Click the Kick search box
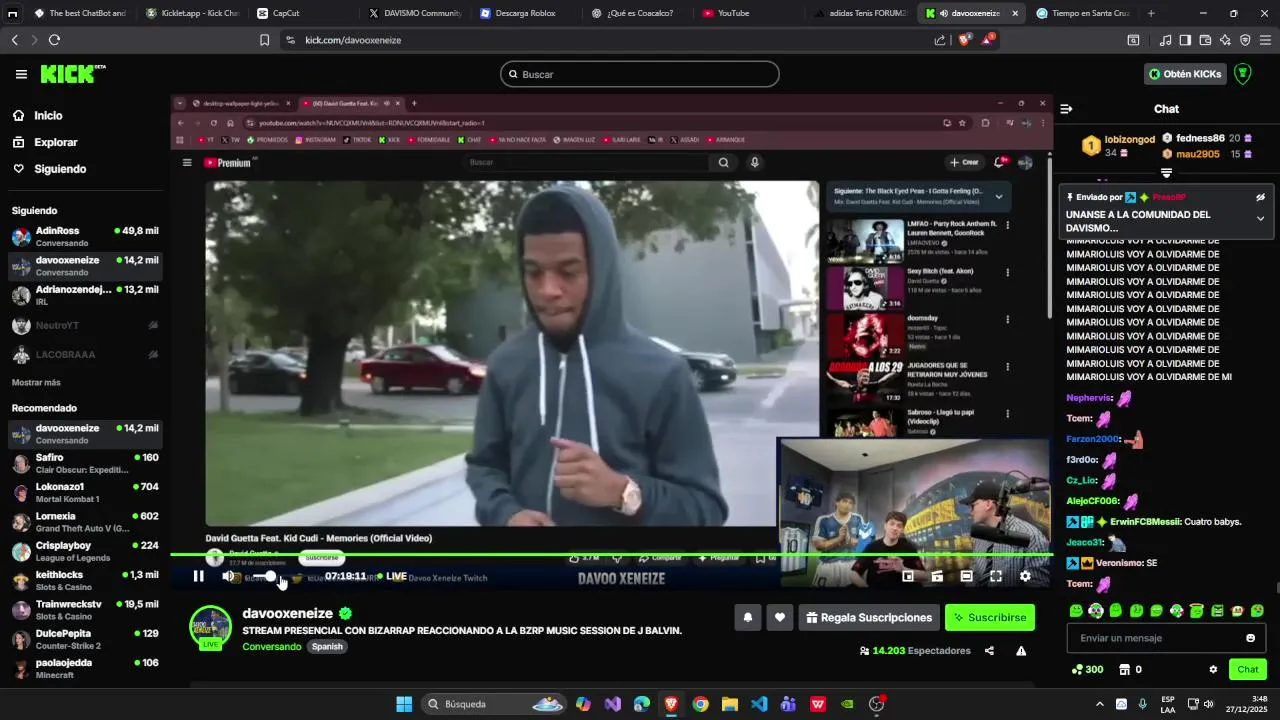Image resolution: width=1280 pixels, height=720 pixels. (640, 74)
